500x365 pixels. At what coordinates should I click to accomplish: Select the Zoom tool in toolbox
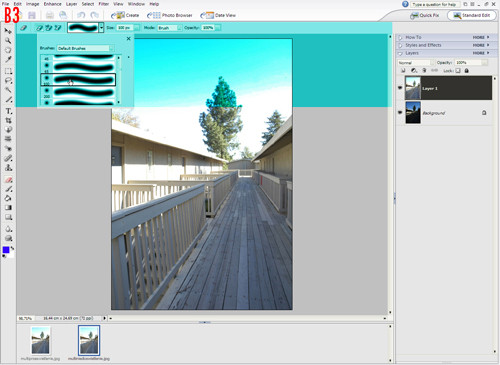coord(8,41)
